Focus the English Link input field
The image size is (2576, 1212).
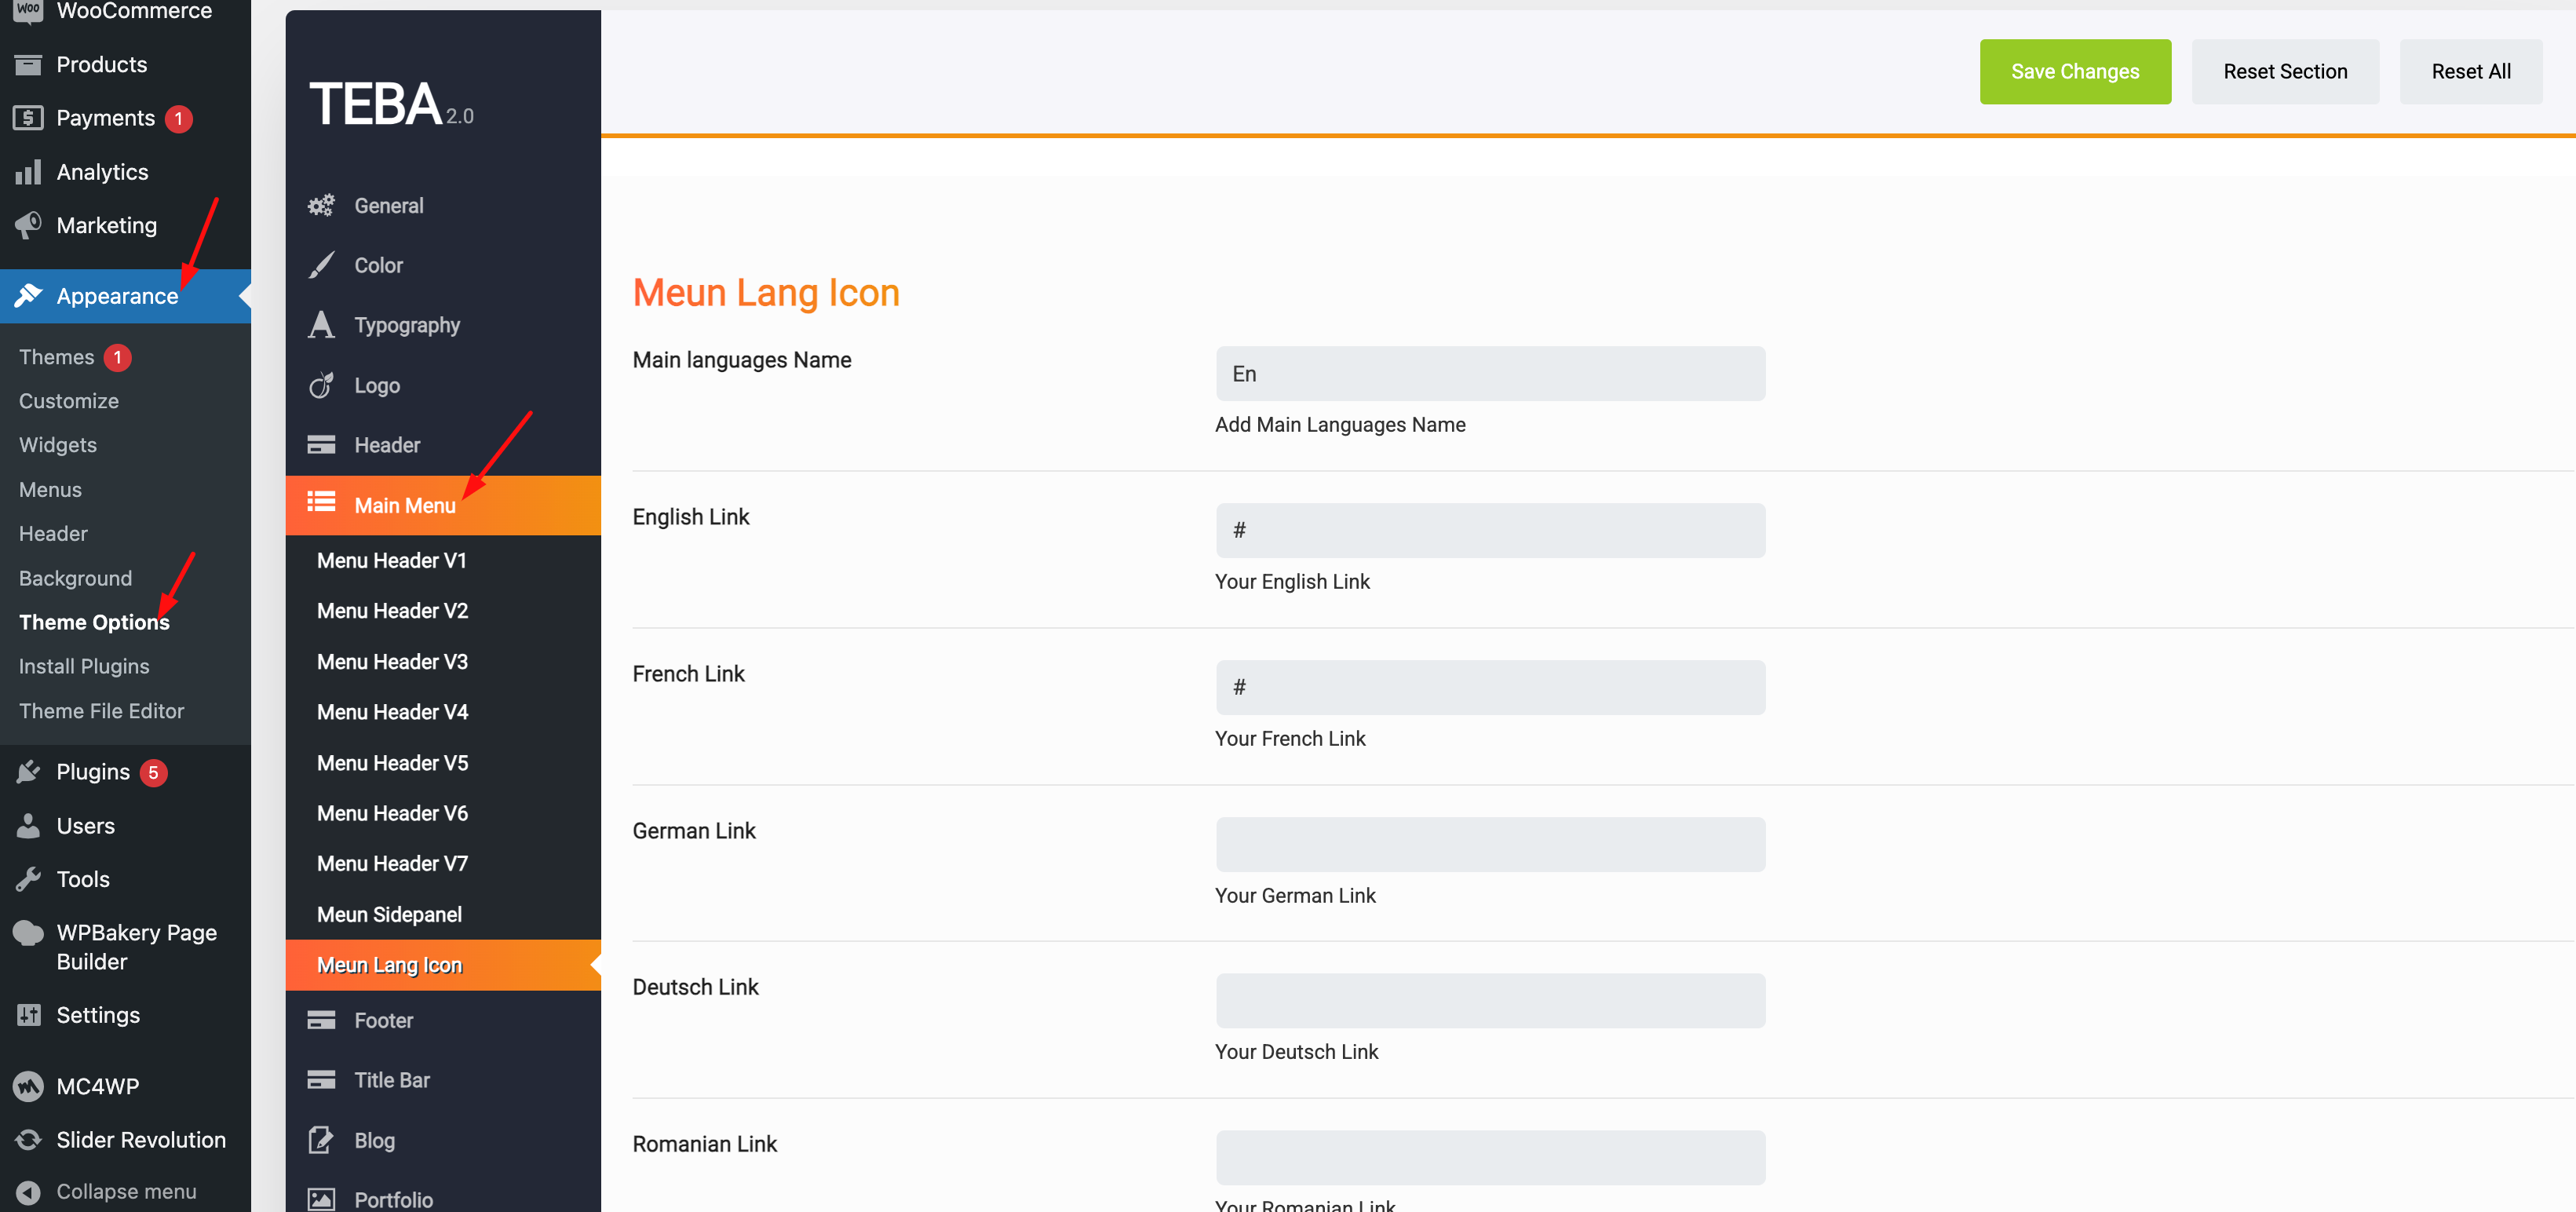coord(1490,531)
